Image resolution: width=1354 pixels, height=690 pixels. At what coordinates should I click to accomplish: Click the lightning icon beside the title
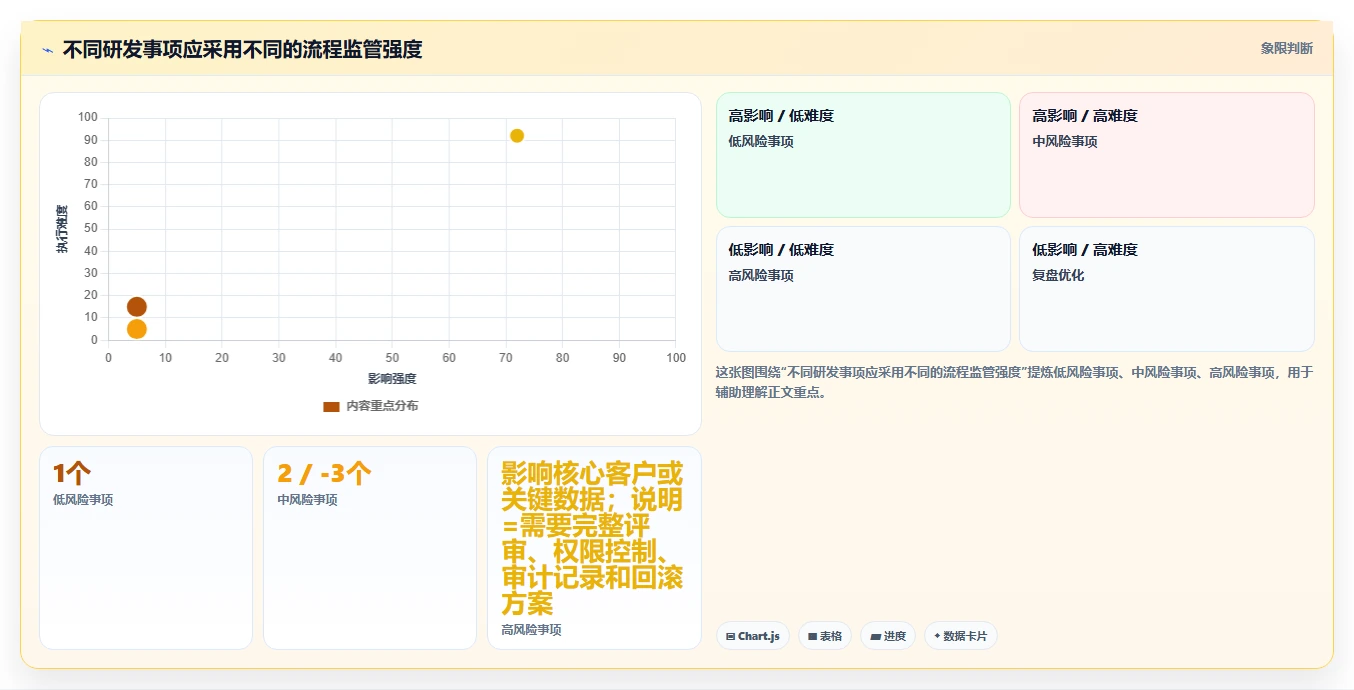point(47,49)
